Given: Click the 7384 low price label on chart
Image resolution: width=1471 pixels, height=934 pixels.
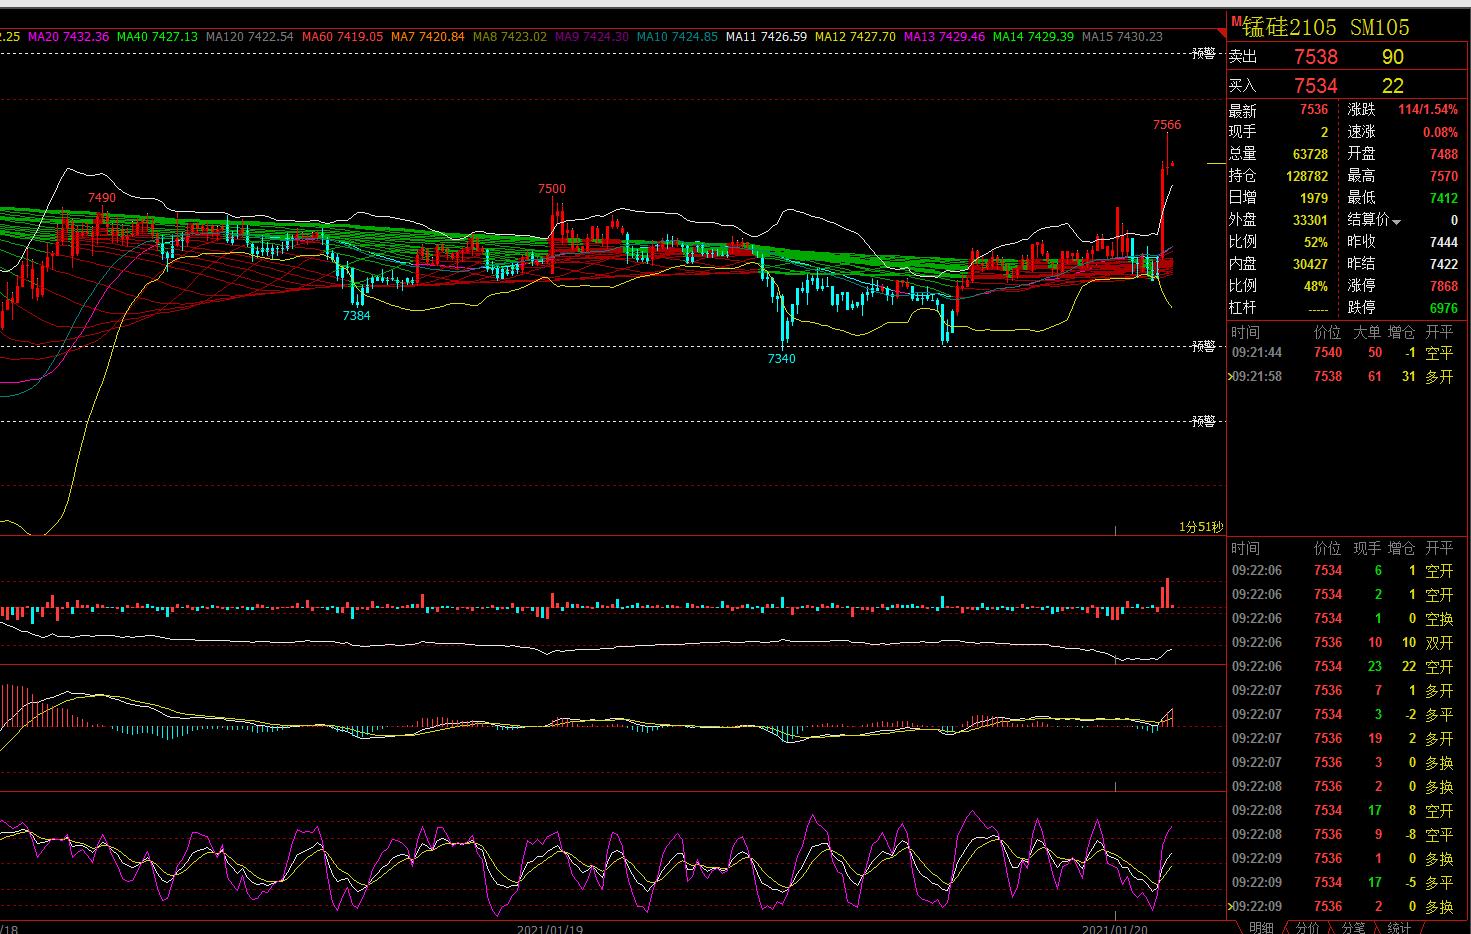Looking at the screenshot, I should pyautogui.click(x=356, y=315).
